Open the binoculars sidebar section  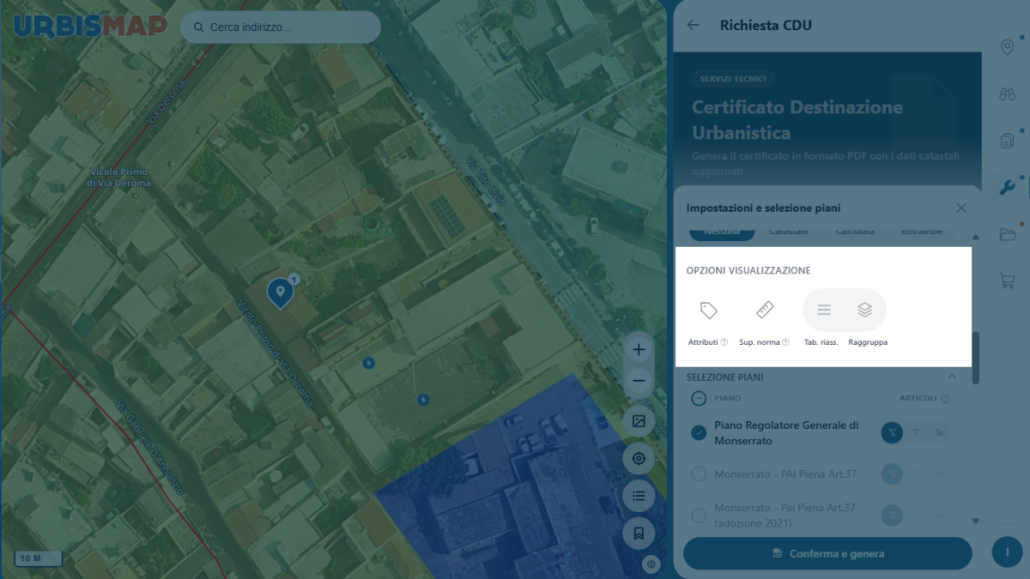point(1007,94)
